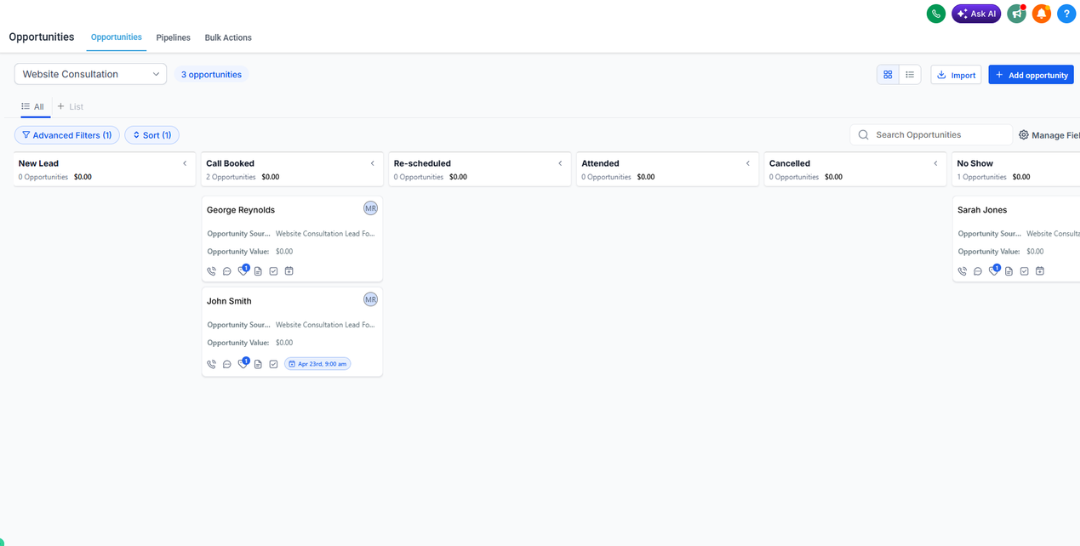The height and width of the screenshot is (546, 1080).
Task: Switch to the Pipelines tab
Action: click(x=173, y=38)
